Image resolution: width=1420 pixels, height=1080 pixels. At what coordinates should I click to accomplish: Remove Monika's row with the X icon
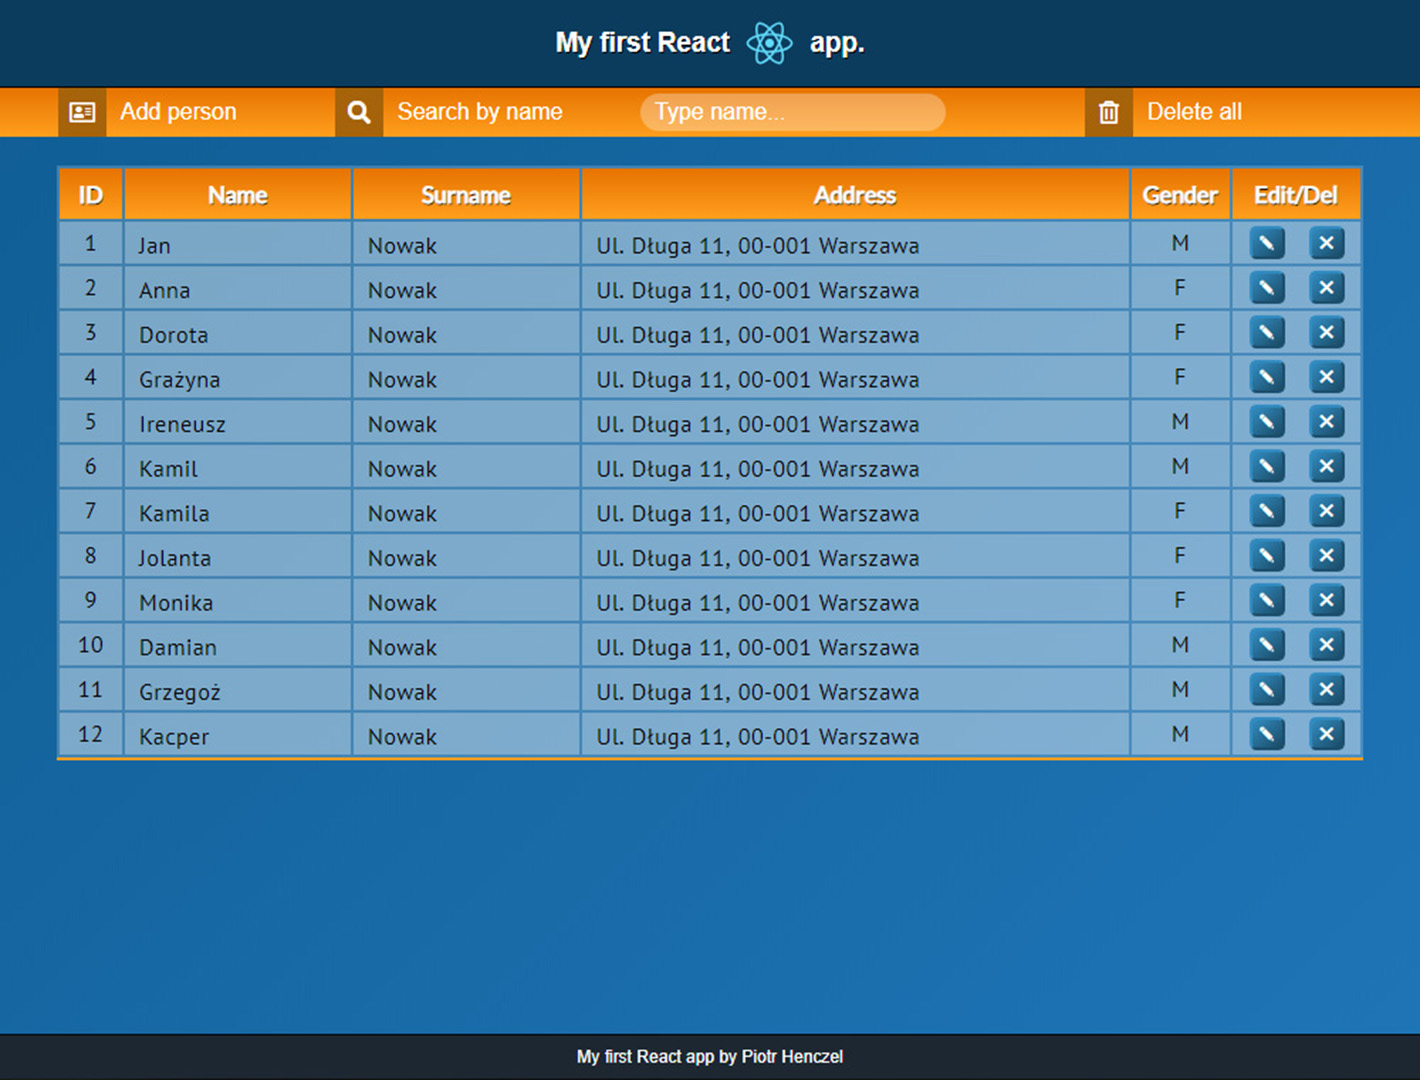pyautogui.click(x=1326, y=600)
